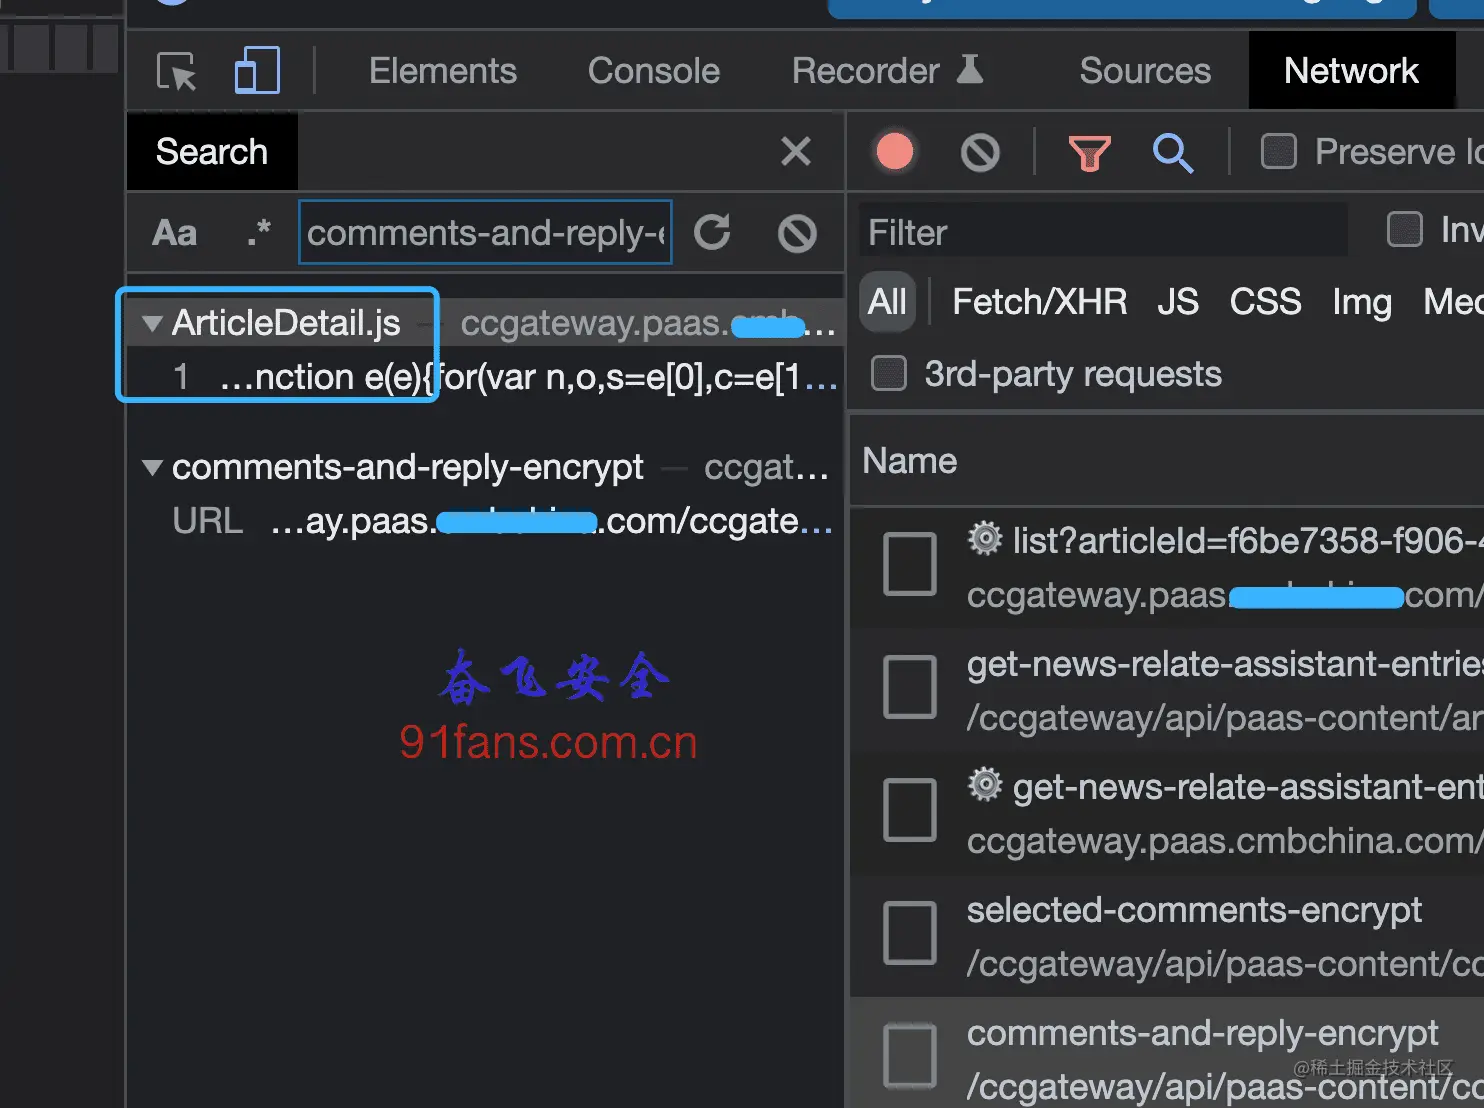Click gear icon on list?articleId request
Viewport: 1484px width, 1108px height.
tap(985, 539)
